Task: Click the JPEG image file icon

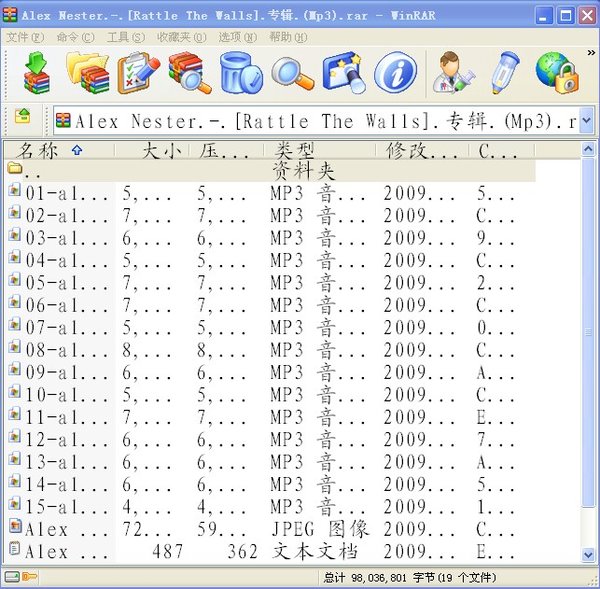Action: pyautogui.click(x=15, y=525)
